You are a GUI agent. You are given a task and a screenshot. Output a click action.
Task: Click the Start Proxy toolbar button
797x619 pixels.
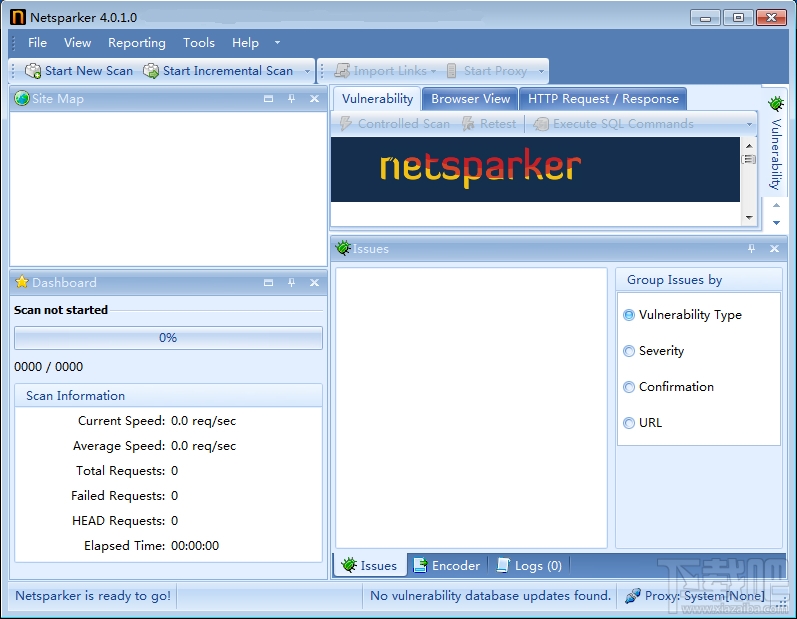(x=486, y=71)
